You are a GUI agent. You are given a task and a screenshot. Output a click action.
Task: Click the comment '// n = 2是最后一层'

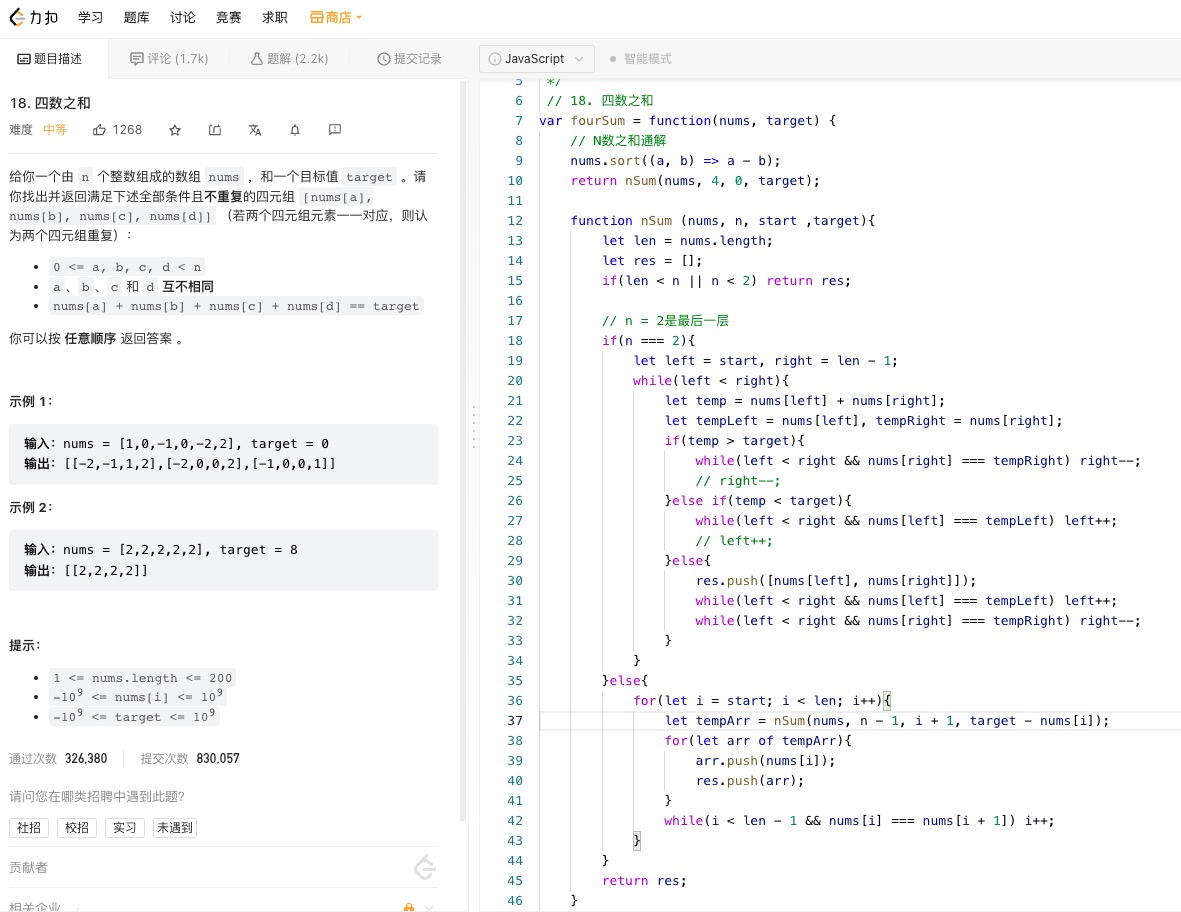665,321
